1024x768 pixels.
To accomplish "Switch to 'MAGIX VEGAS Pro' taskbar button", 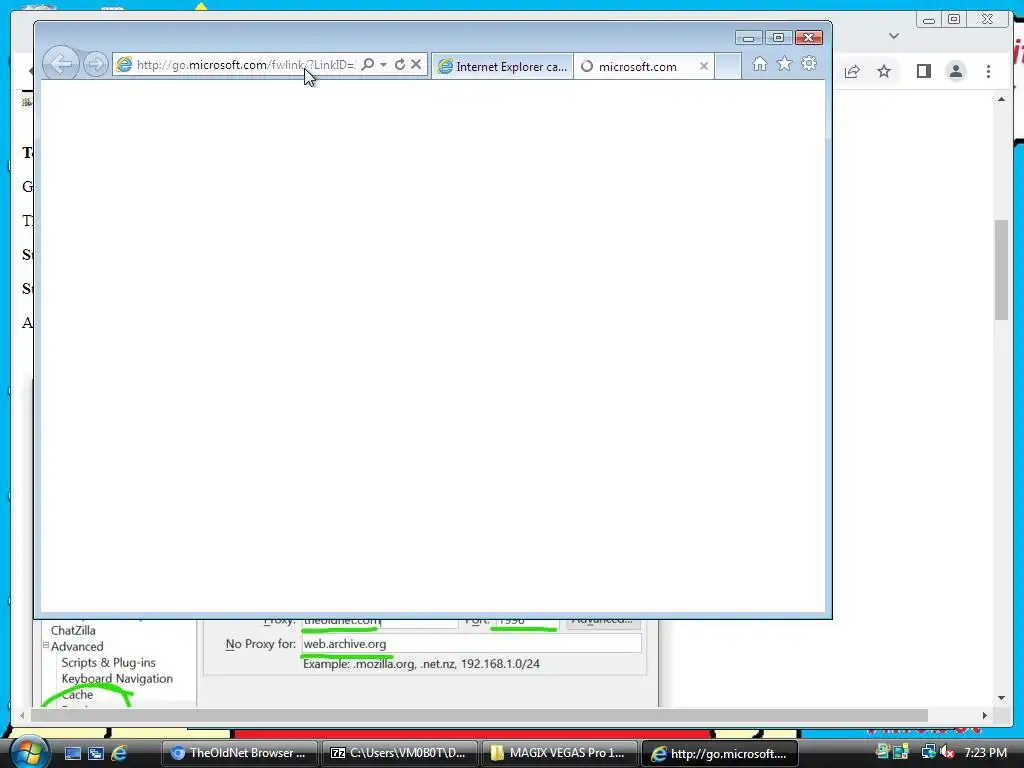I will pos(559,753).
